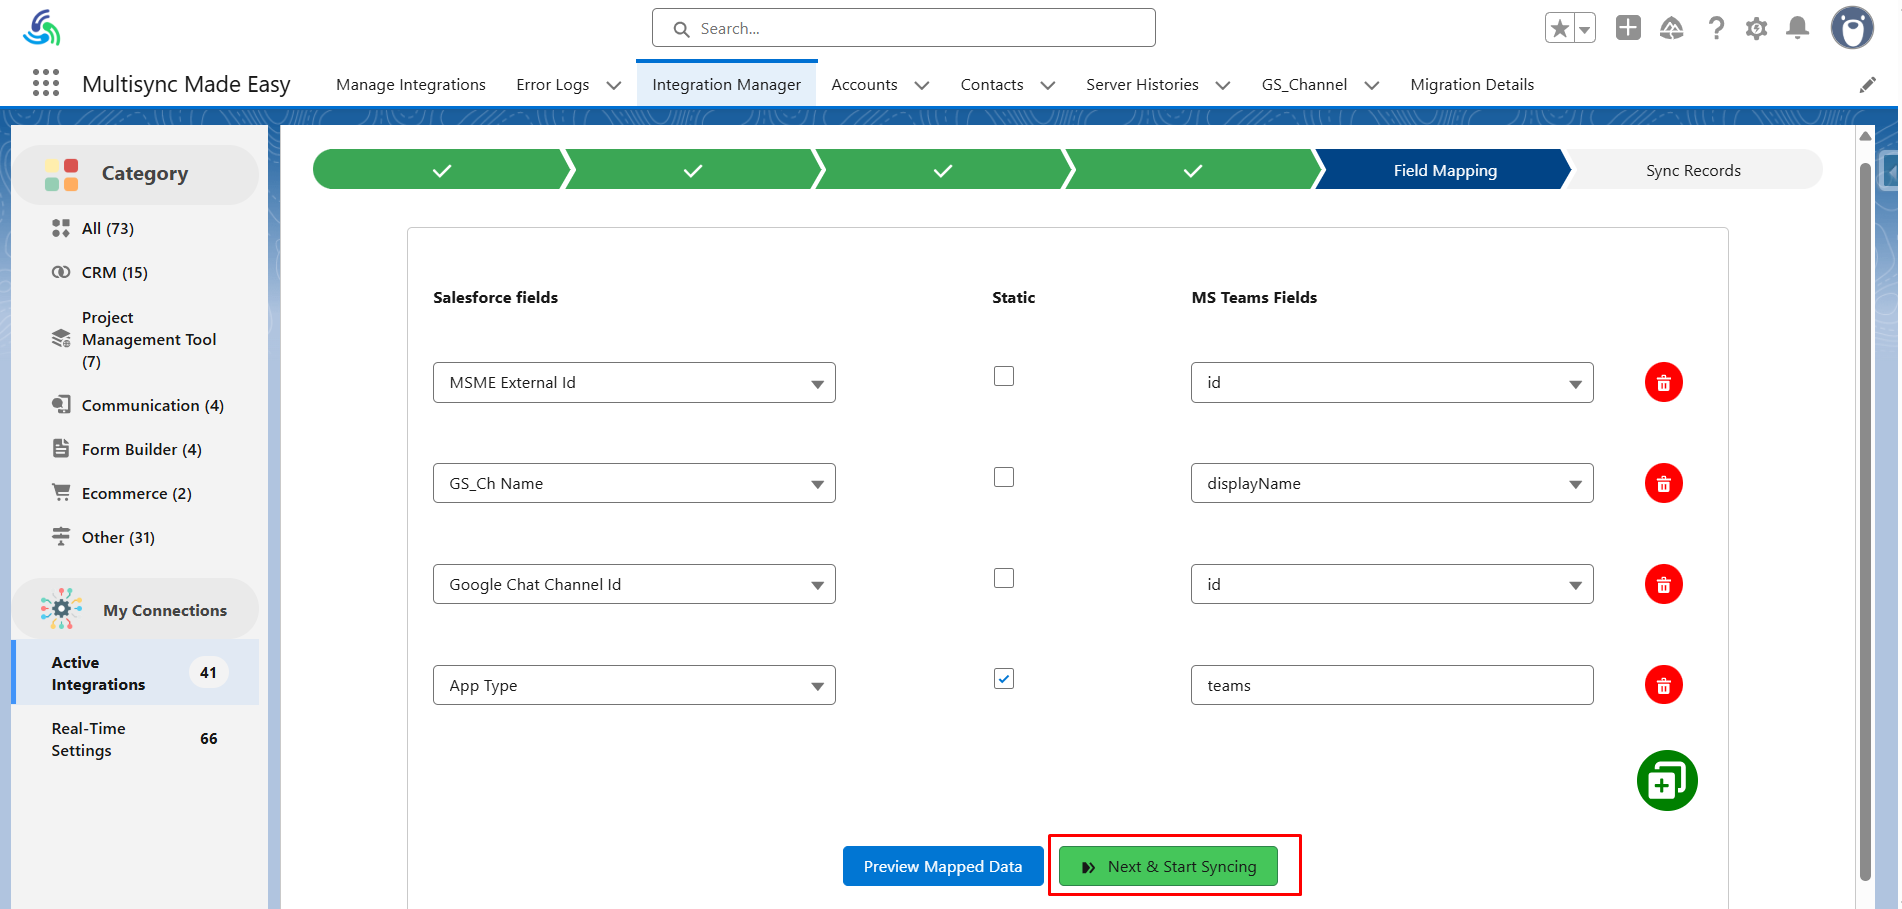Open Salesforce Setup gear icon
Screen dimensions: 1902x909
1756,28
